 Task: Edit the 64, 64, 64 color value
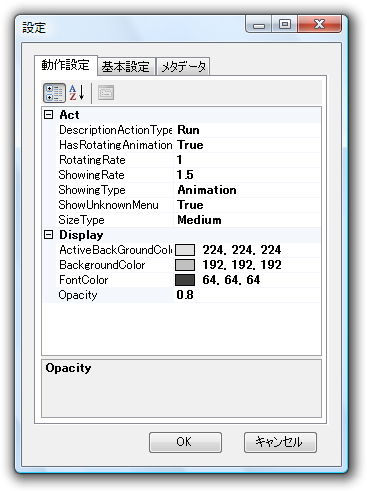click(x=231, y=280)
